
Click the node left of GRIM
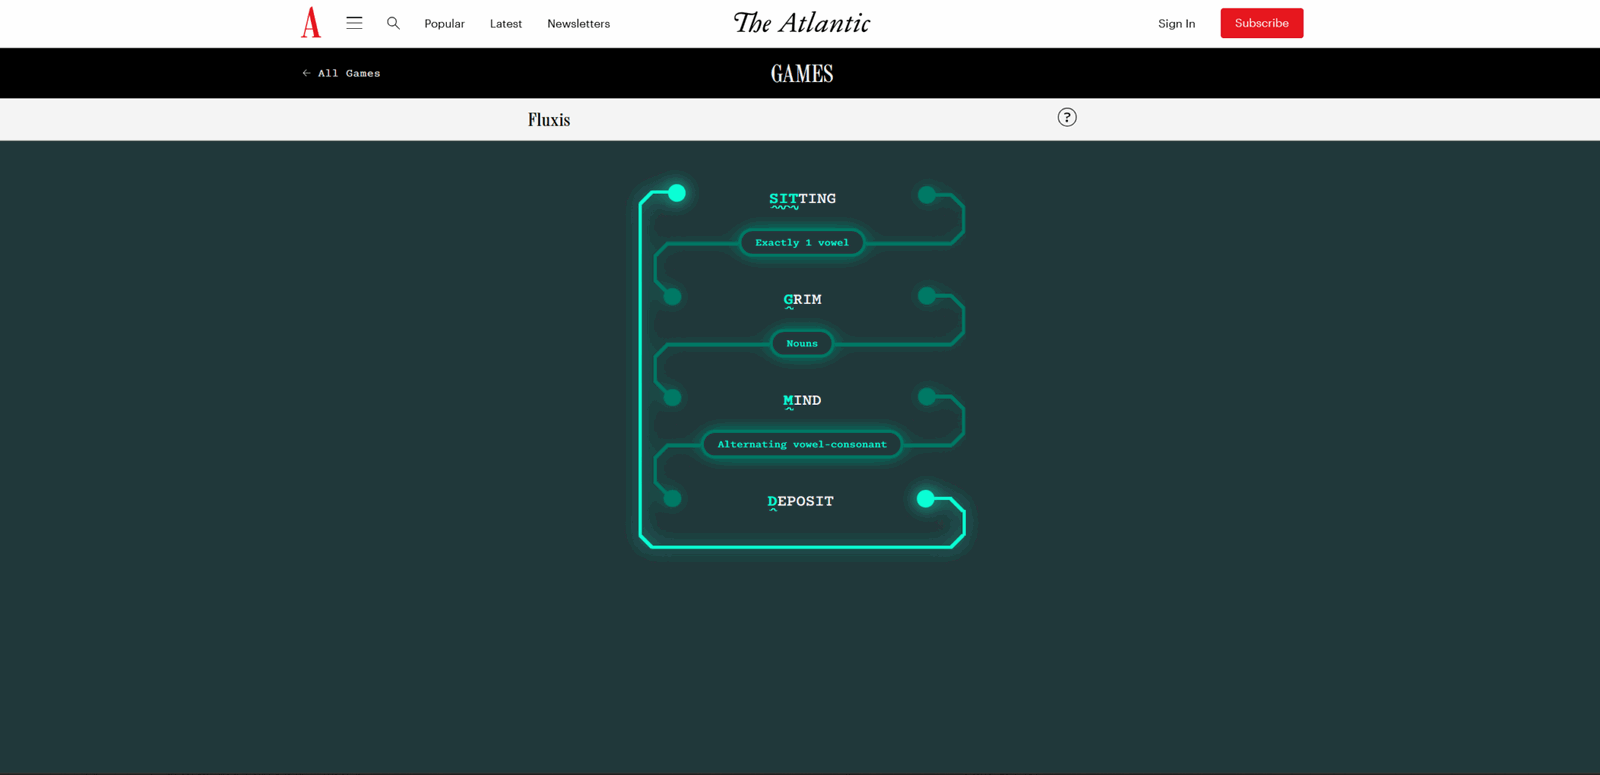(x=673, y=296)
